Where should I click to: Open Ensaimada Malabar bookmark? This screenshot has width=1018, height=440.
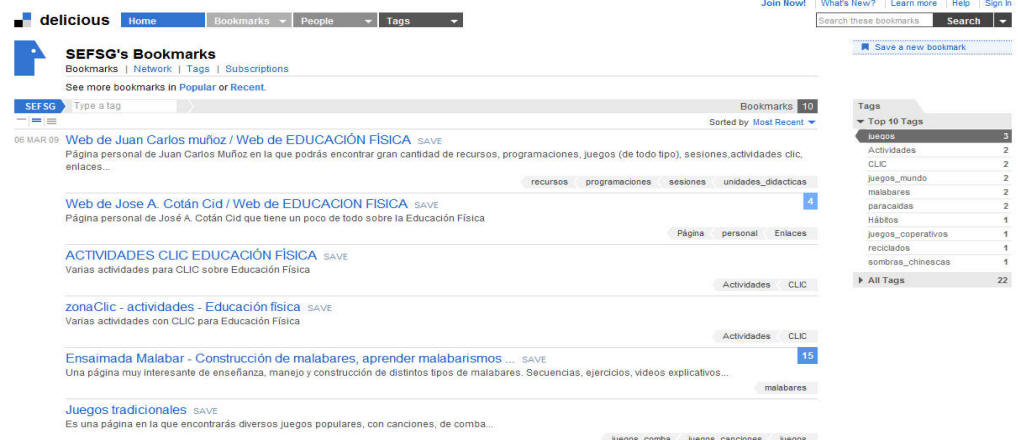coord(290,358)
